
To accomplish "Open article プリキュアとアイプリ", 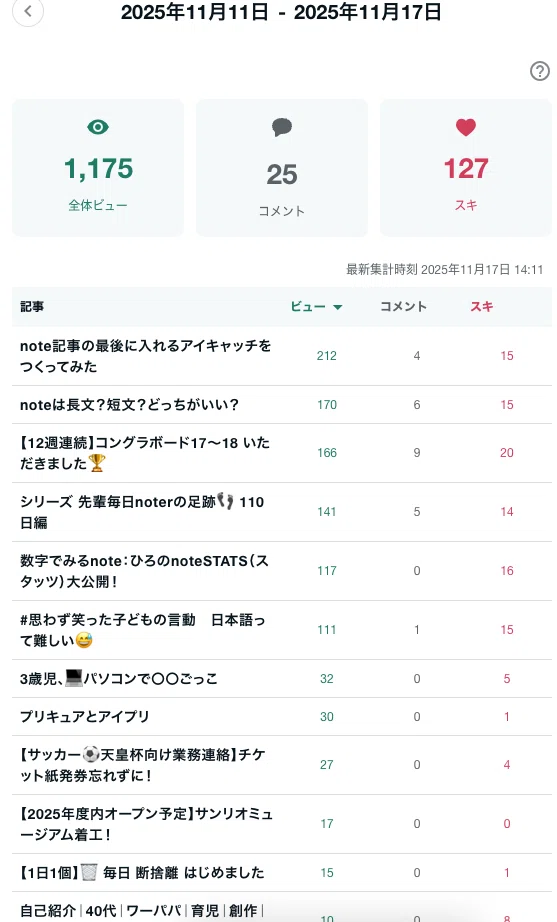I will point(85,716).
